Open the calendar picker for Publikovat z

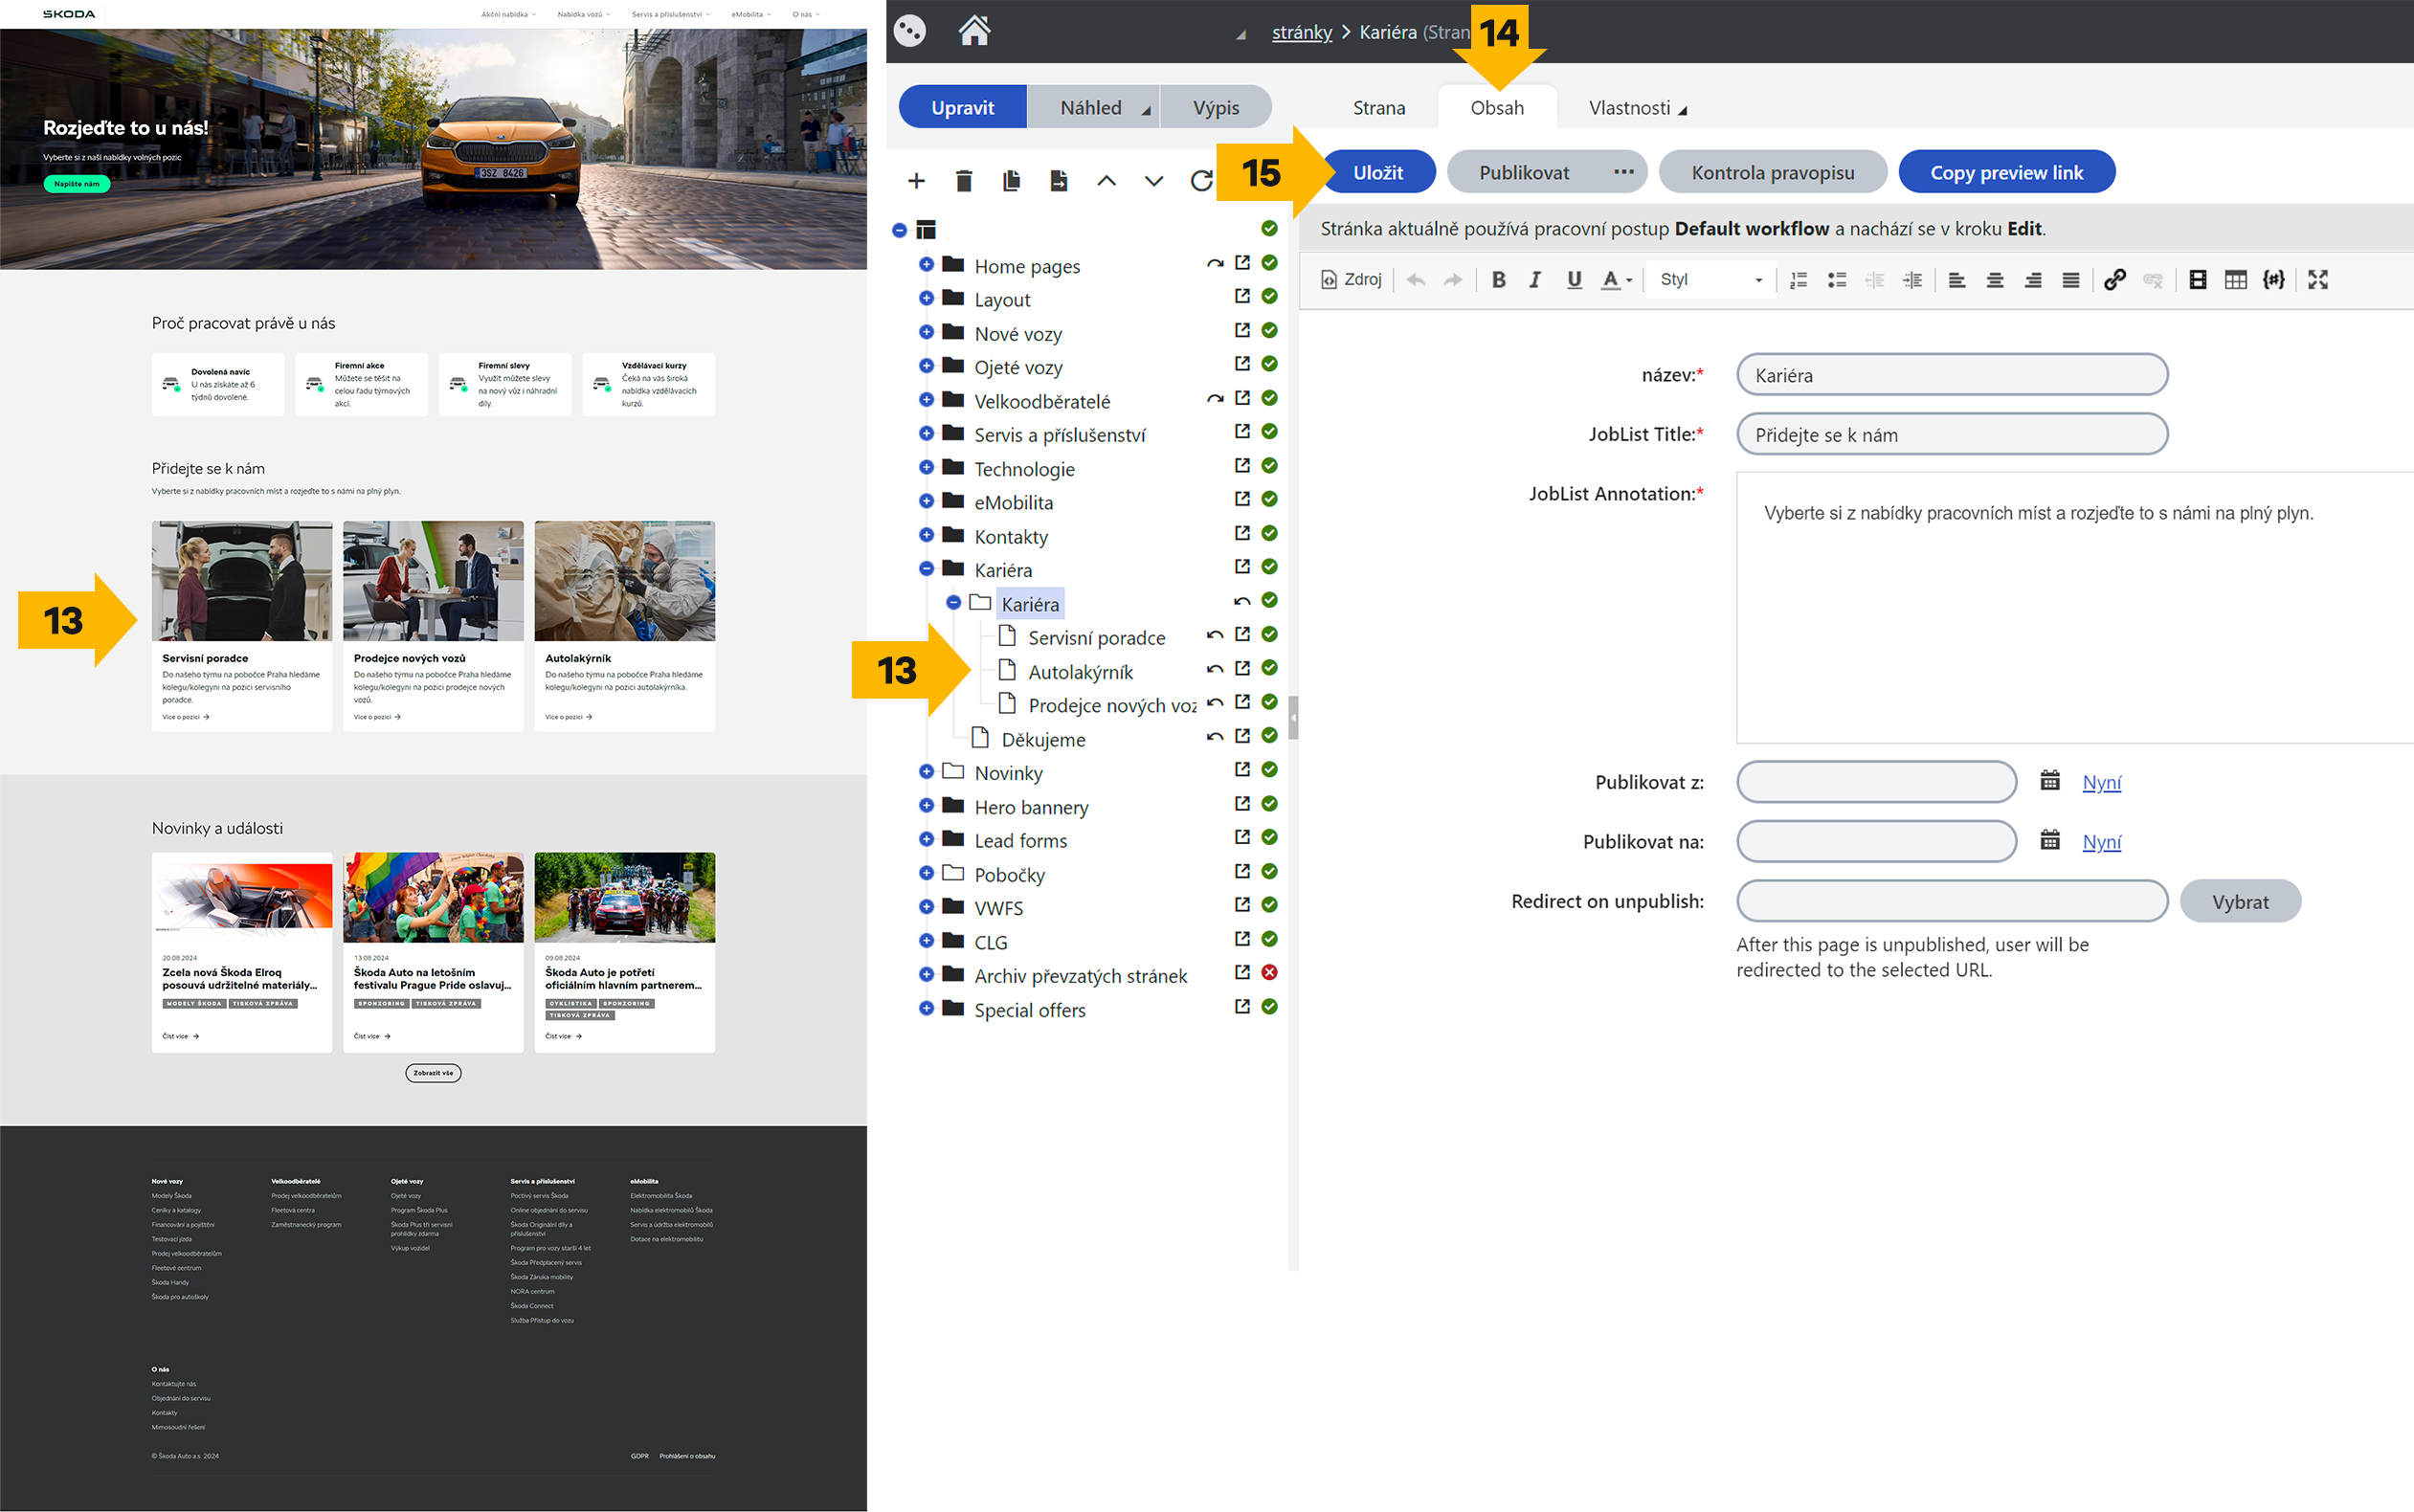(2049, 781)
